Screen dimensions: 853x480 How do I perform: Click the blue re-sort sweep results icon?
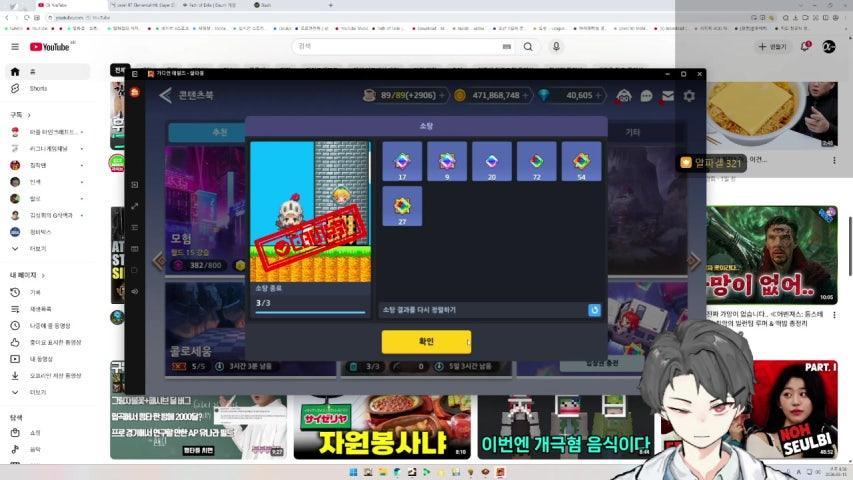[x=594, y=310]
